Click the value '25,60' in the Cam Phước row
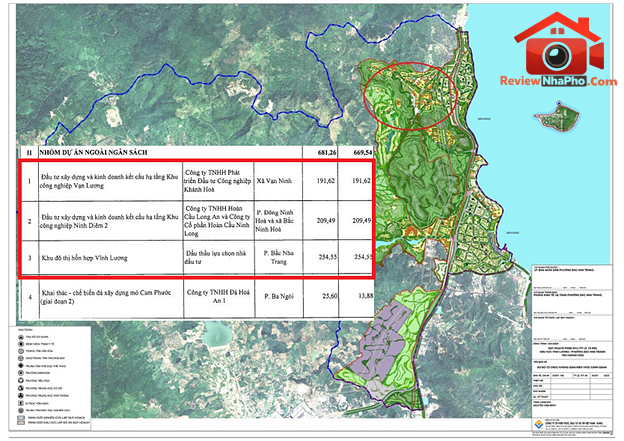 point(330,296)
